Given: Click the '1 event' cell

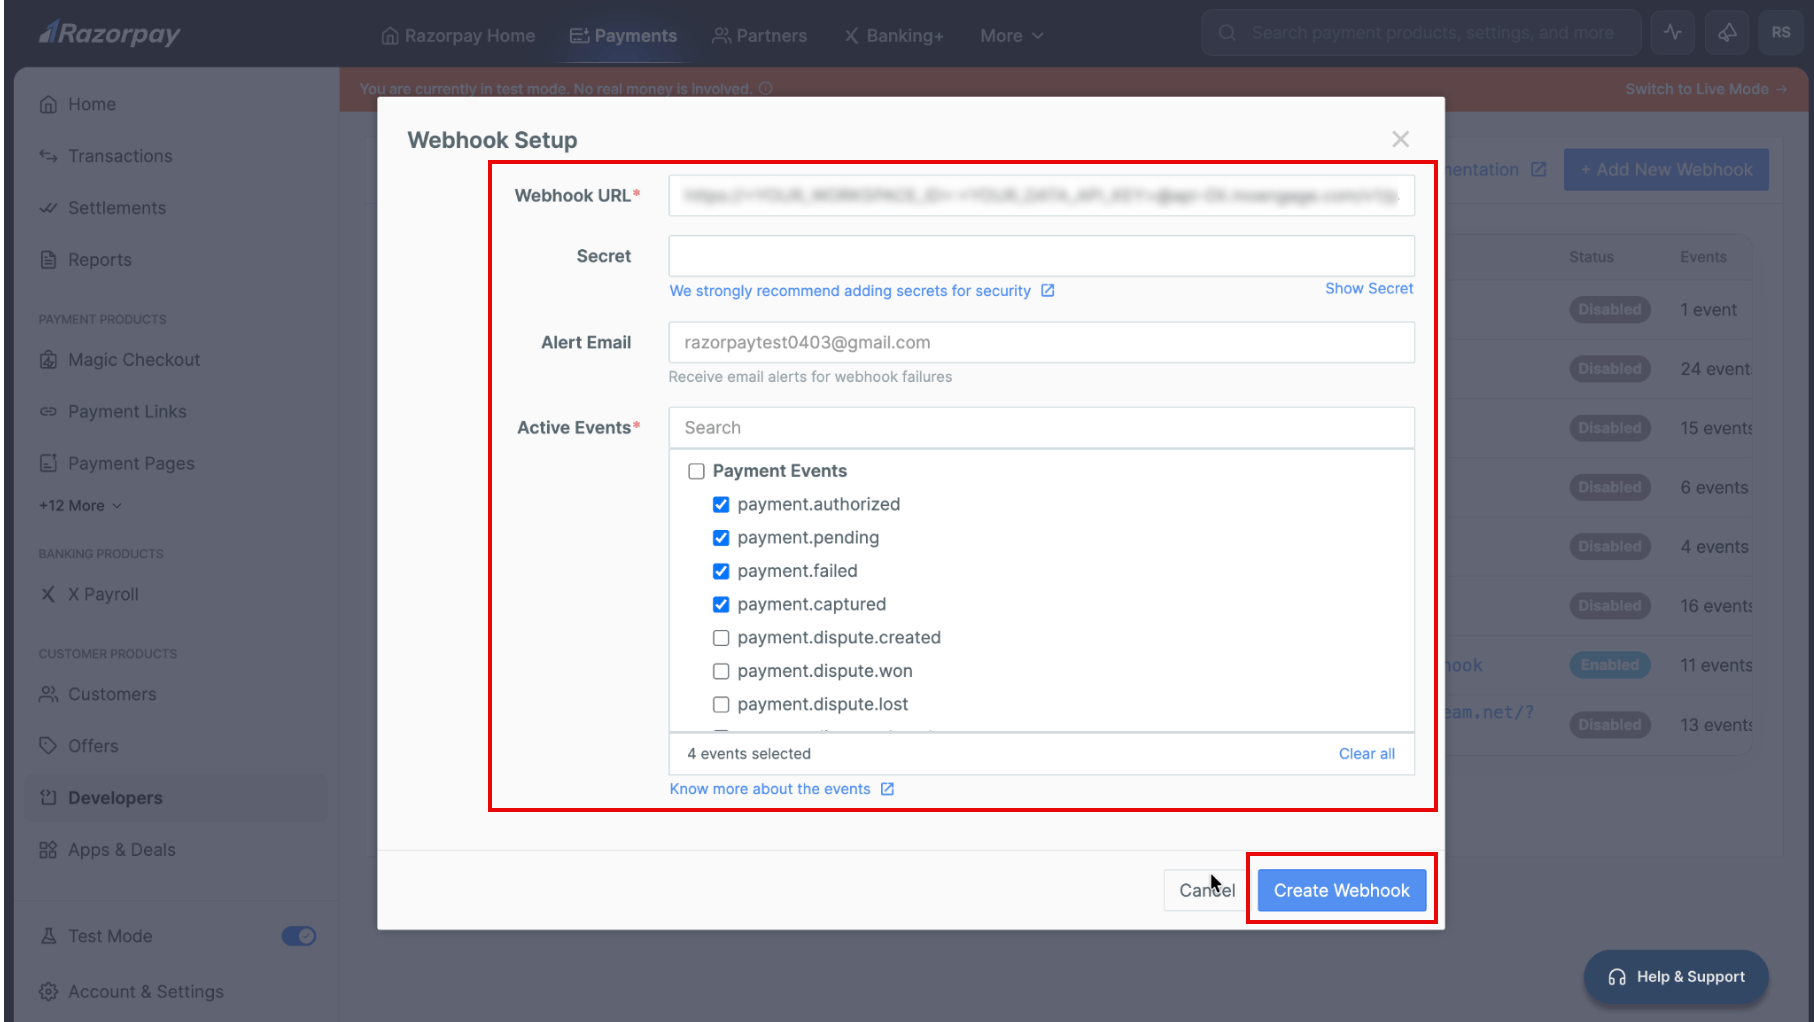Looking at the screenshot, I should coord(1708,310).
